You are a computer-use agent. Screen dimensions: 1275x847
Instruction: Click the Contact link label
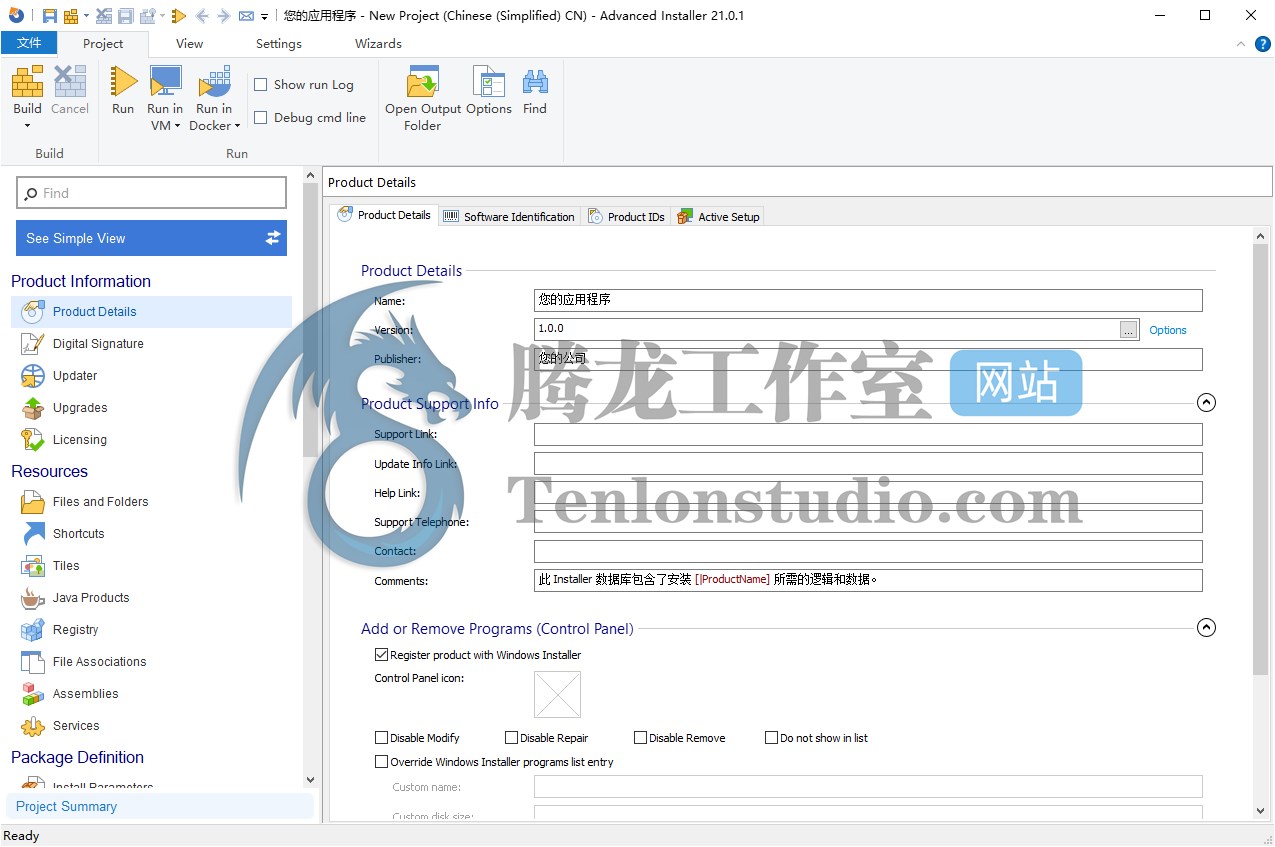pos(395,551)
